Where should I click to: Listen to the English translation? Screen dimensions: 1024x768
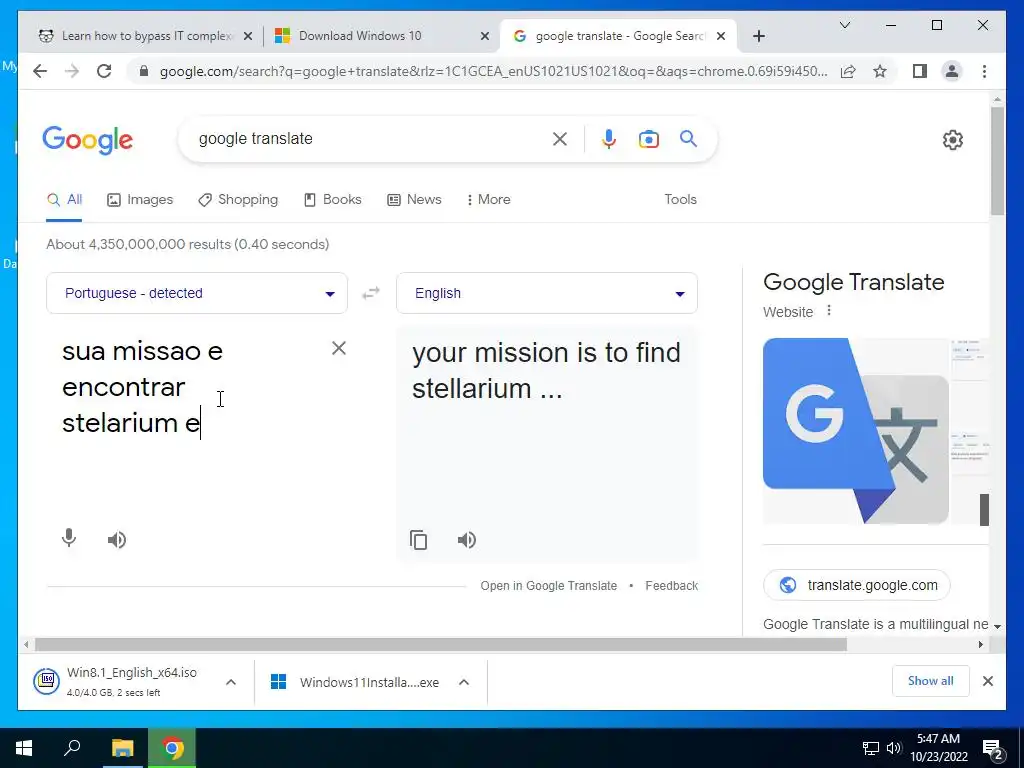[466, 539]
